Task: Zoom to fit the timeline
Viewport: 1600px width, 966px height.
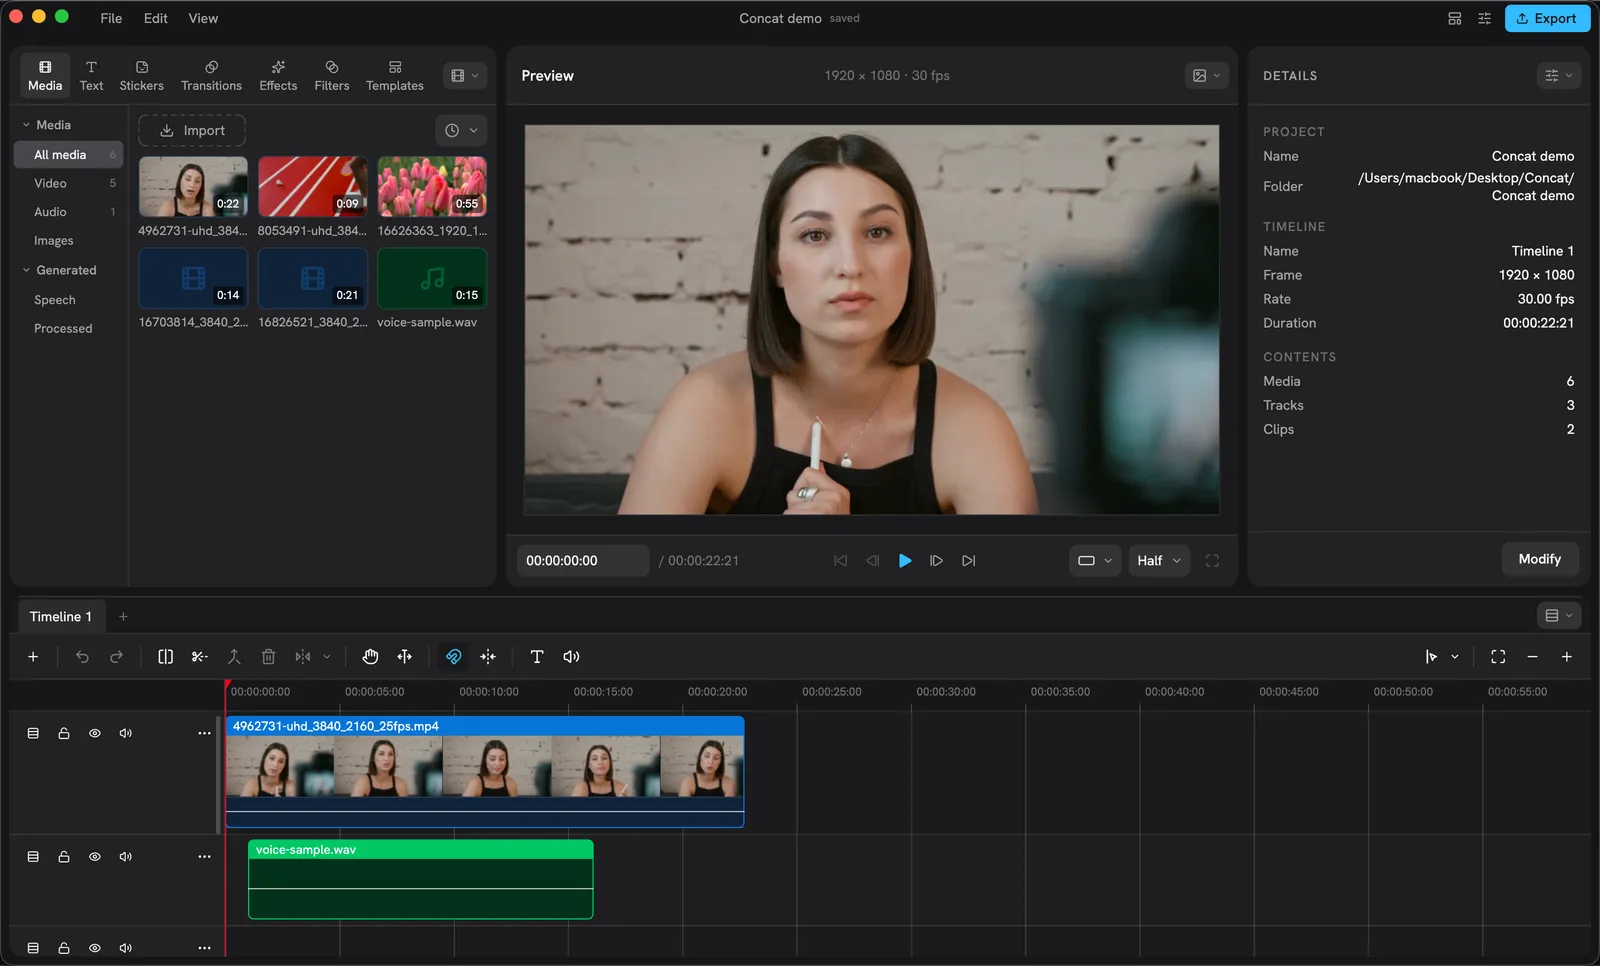Action: point(1498,657)
